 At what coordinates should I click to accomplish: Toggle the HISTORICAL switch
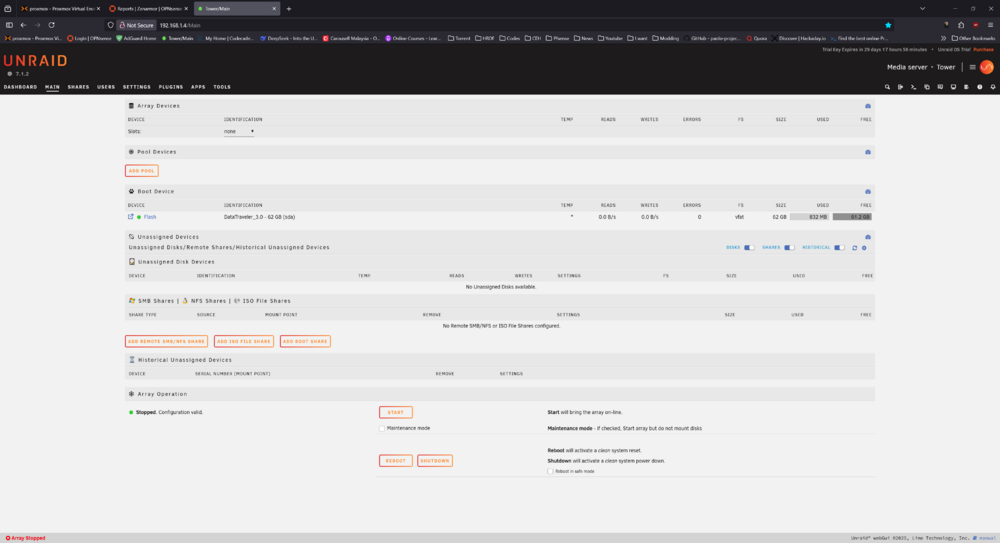coord(839,248)
